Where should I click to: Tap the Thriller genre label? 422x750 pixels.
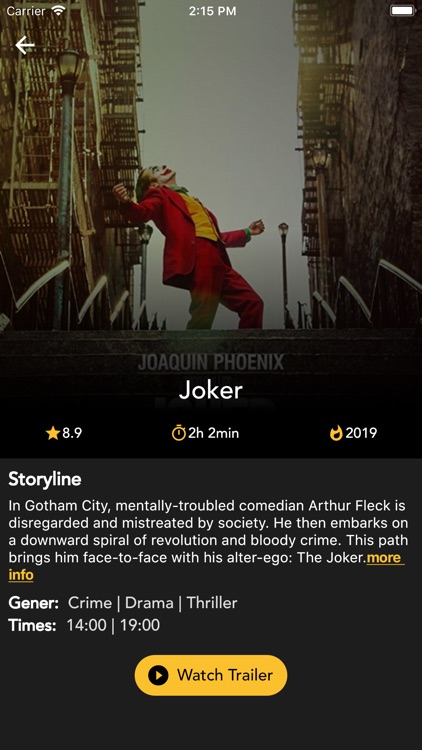coord(212,603)
